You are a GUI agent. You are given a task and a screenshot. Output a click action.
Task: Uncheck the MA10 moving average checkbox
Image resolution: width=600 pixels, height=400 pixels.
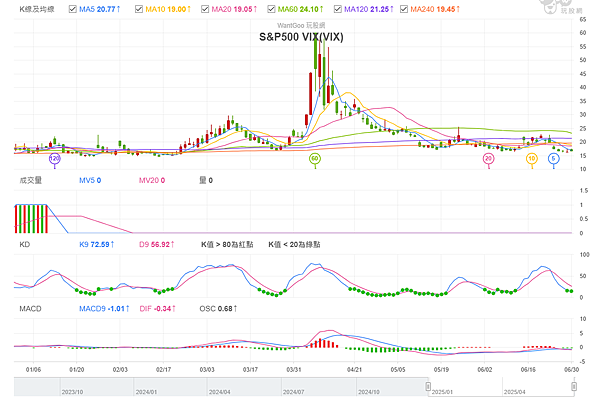click(x=139, y=9)
